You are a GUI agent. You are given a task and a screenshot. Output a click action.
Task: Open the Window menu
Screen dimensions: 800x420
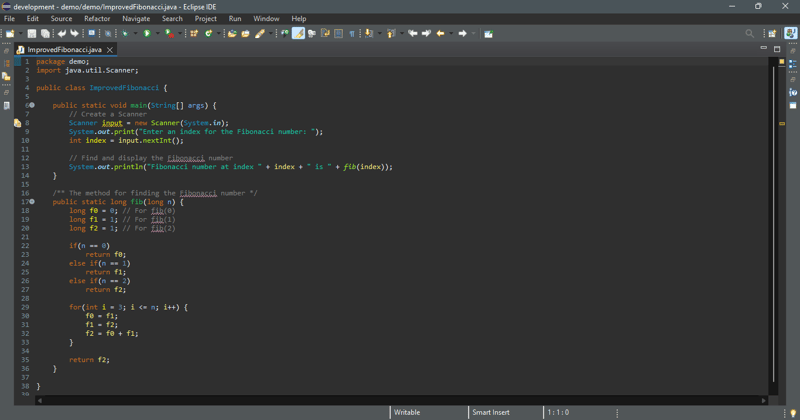[x=266, y=18]
